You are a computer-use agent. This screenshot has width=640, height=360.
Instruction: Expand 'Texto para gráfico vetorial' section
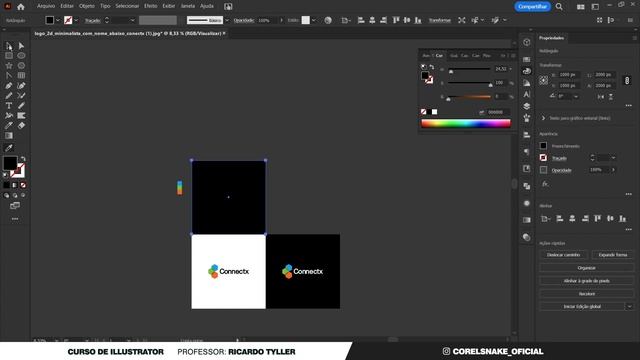[x=543, y=118]
